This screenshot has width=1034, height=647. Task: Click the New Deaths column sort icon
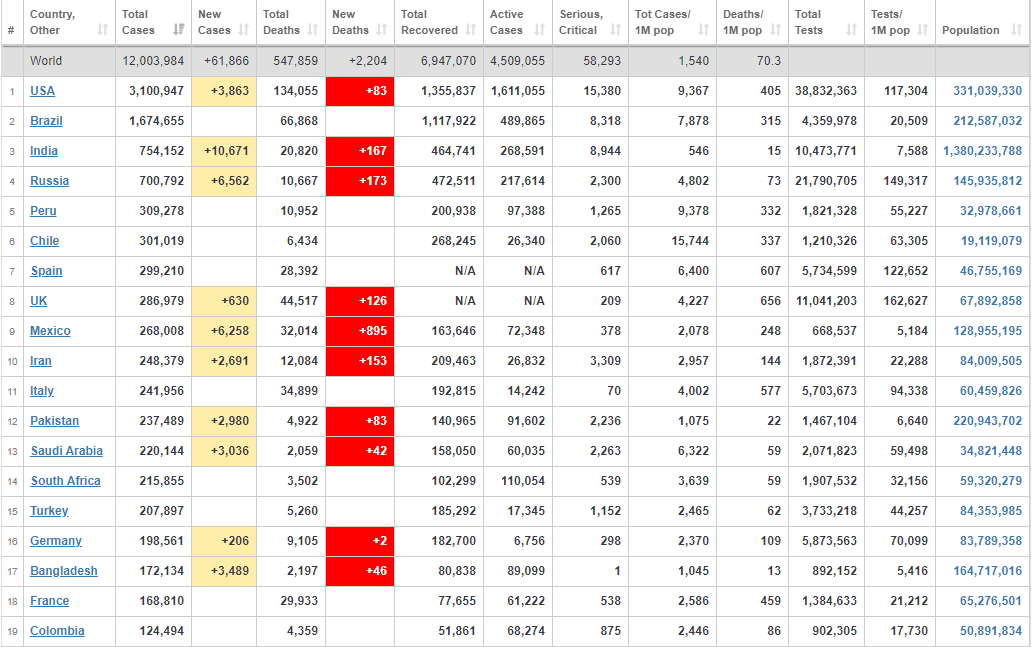point(382,30)
